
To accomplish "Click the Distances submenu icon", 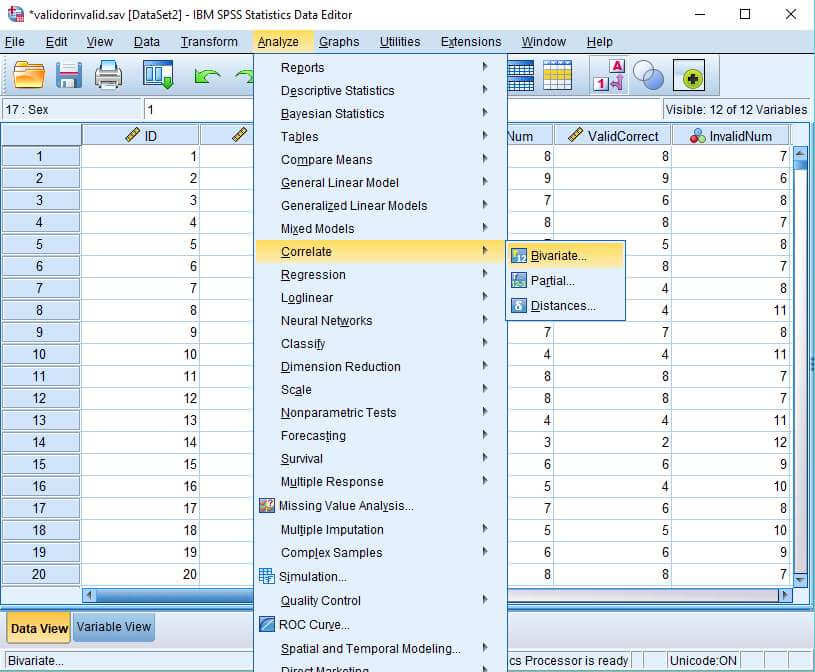I will 519,306.
